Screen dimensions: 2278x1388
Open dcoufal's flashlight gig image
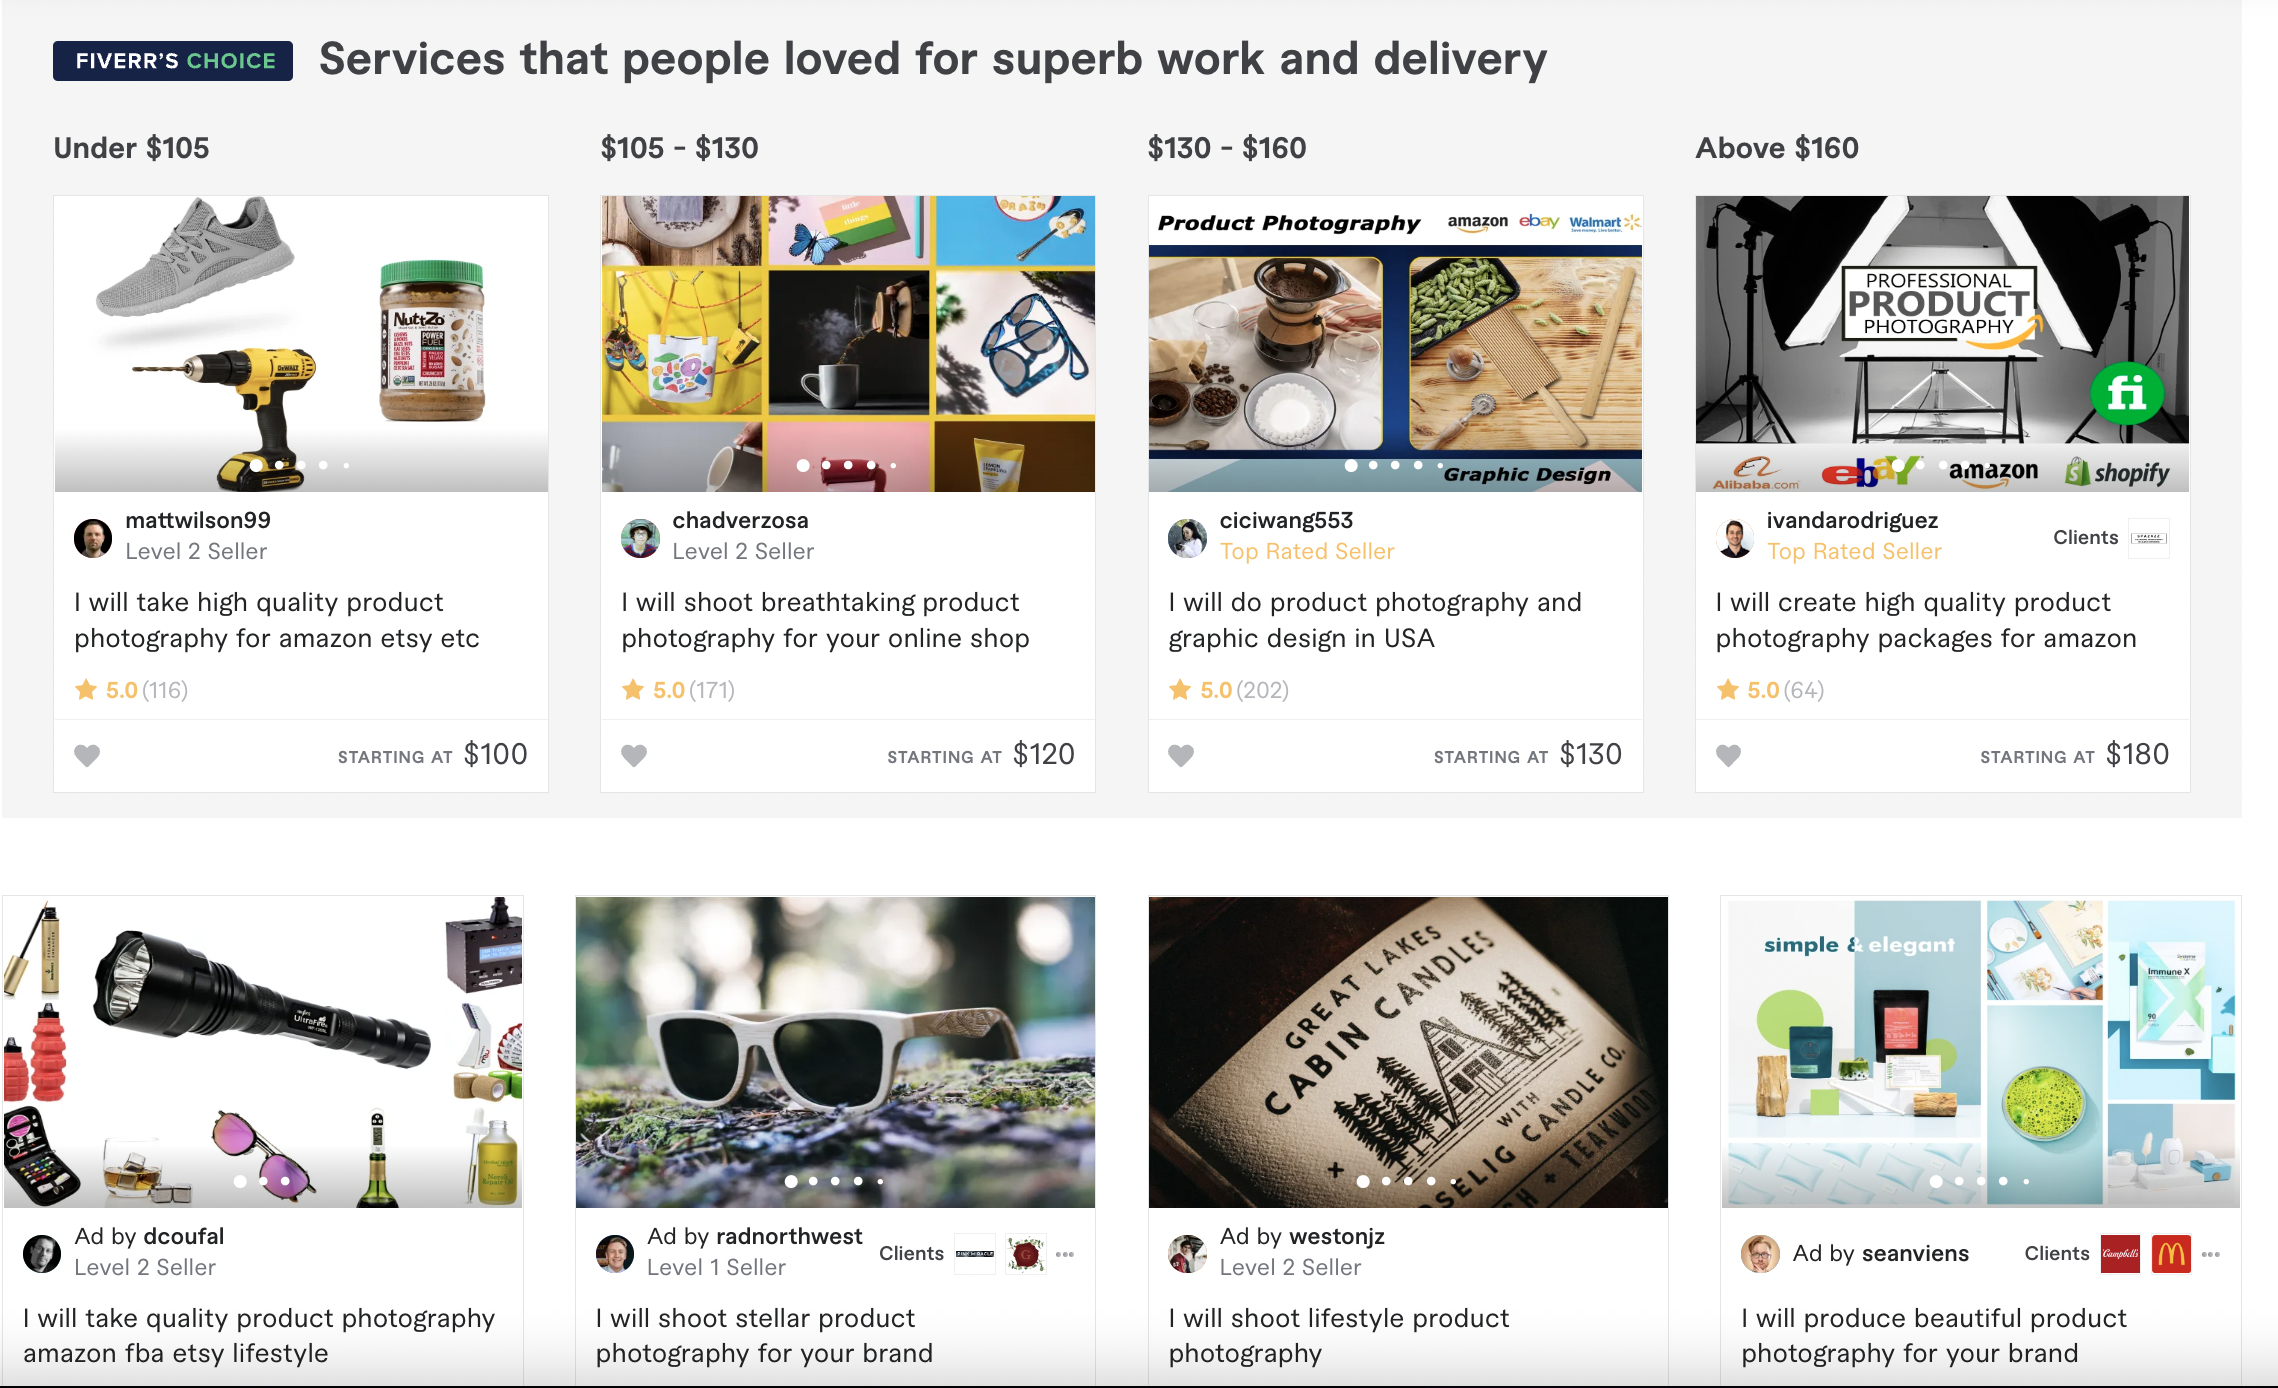click(x=263, y=1052)
